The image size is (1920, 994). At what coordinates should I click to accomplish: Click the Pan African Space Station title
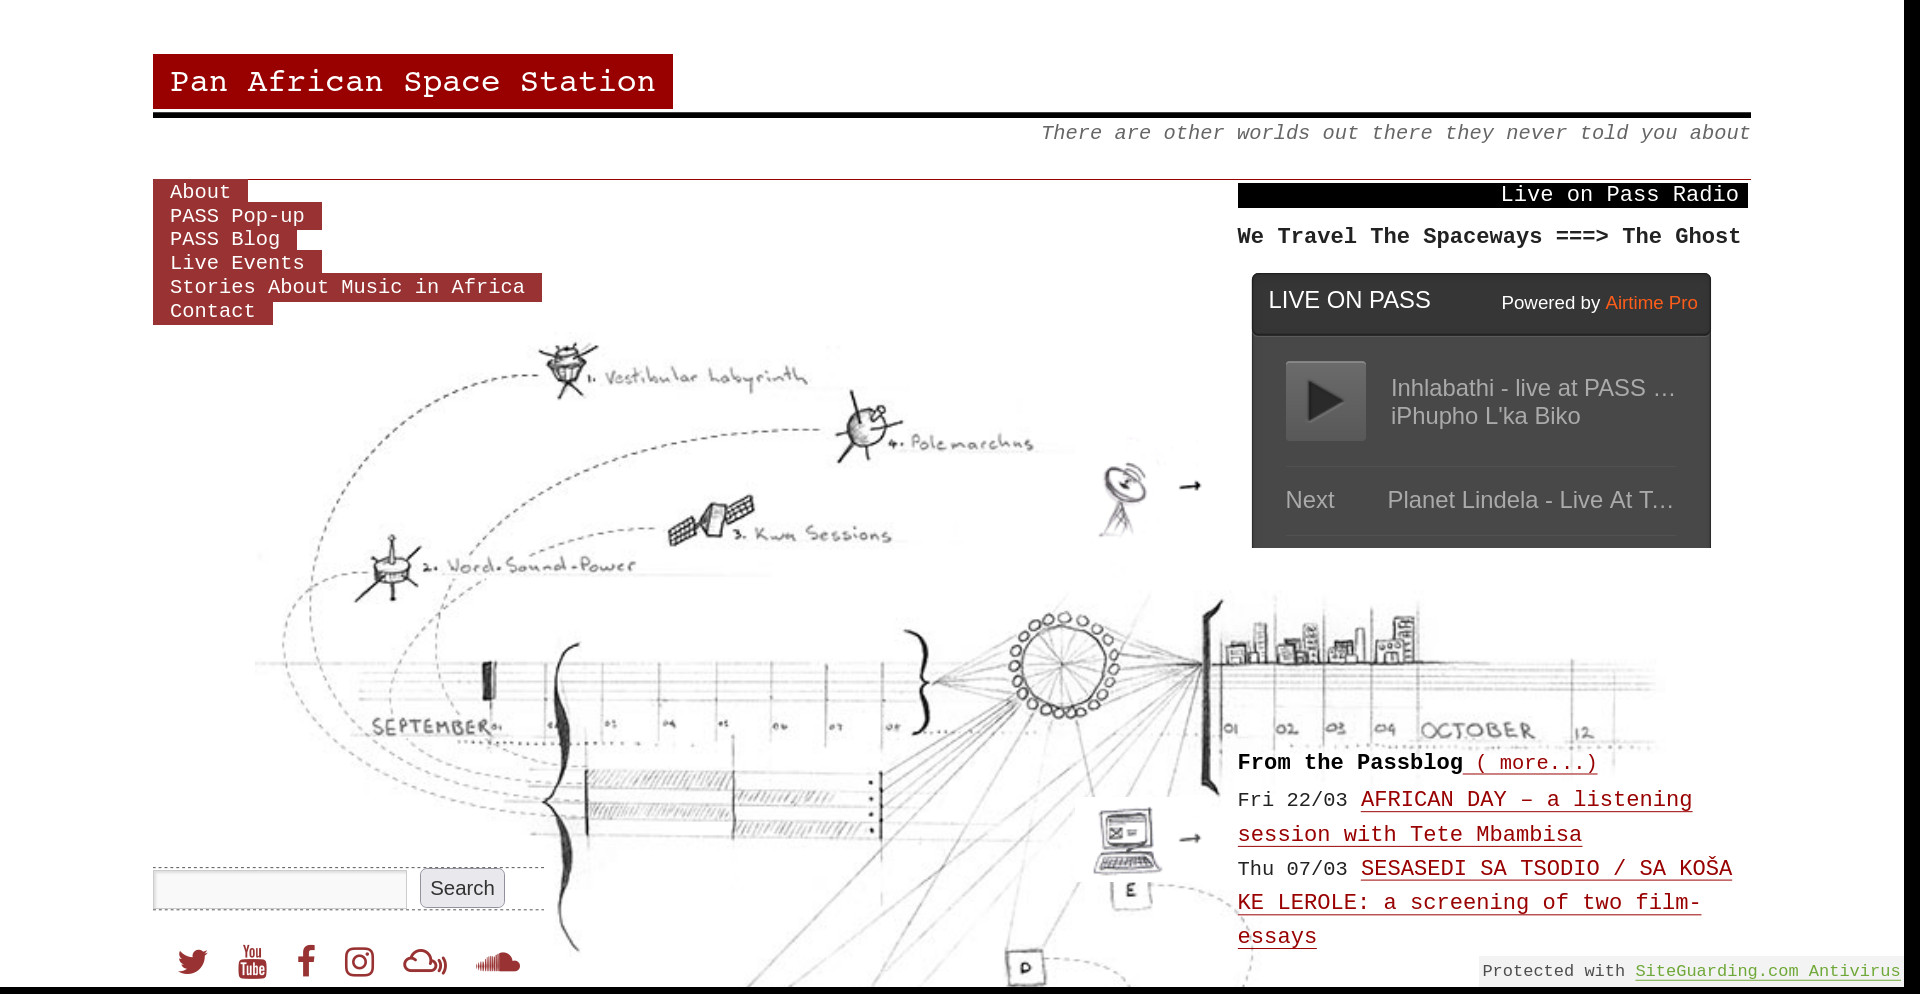pos(412,82)
